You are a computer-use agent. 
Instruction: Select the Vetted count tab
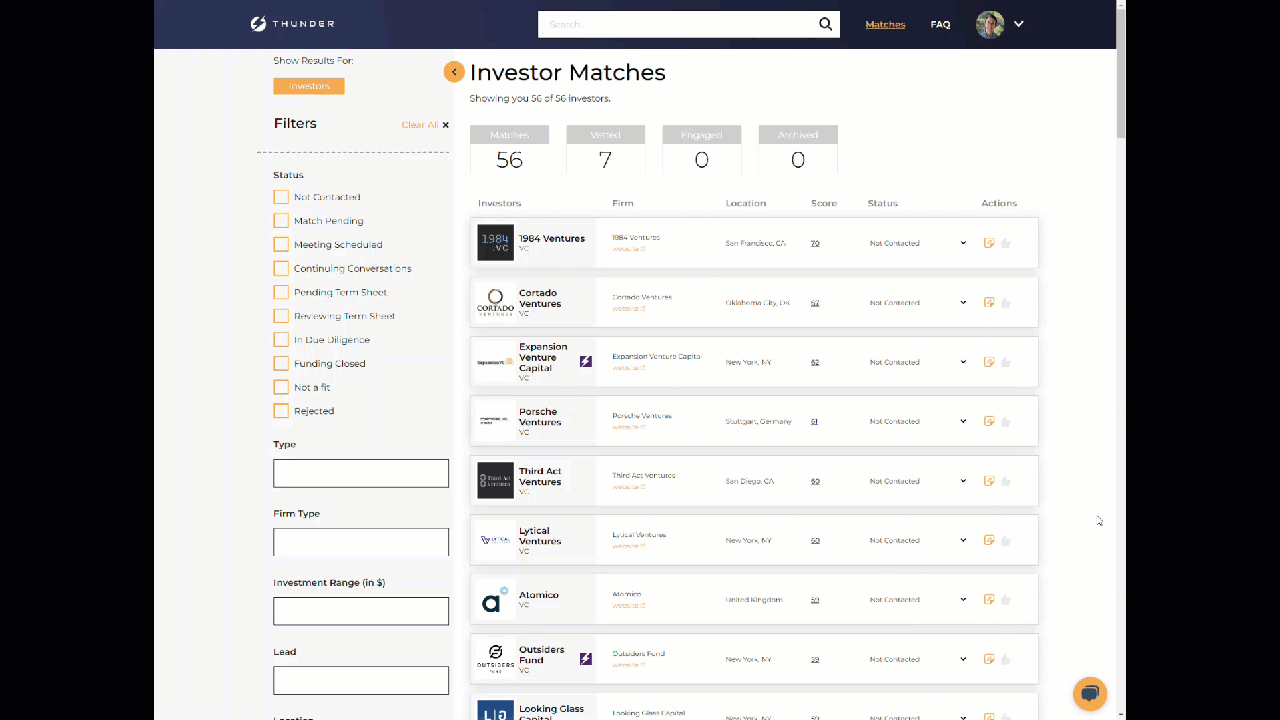point(605,150)
